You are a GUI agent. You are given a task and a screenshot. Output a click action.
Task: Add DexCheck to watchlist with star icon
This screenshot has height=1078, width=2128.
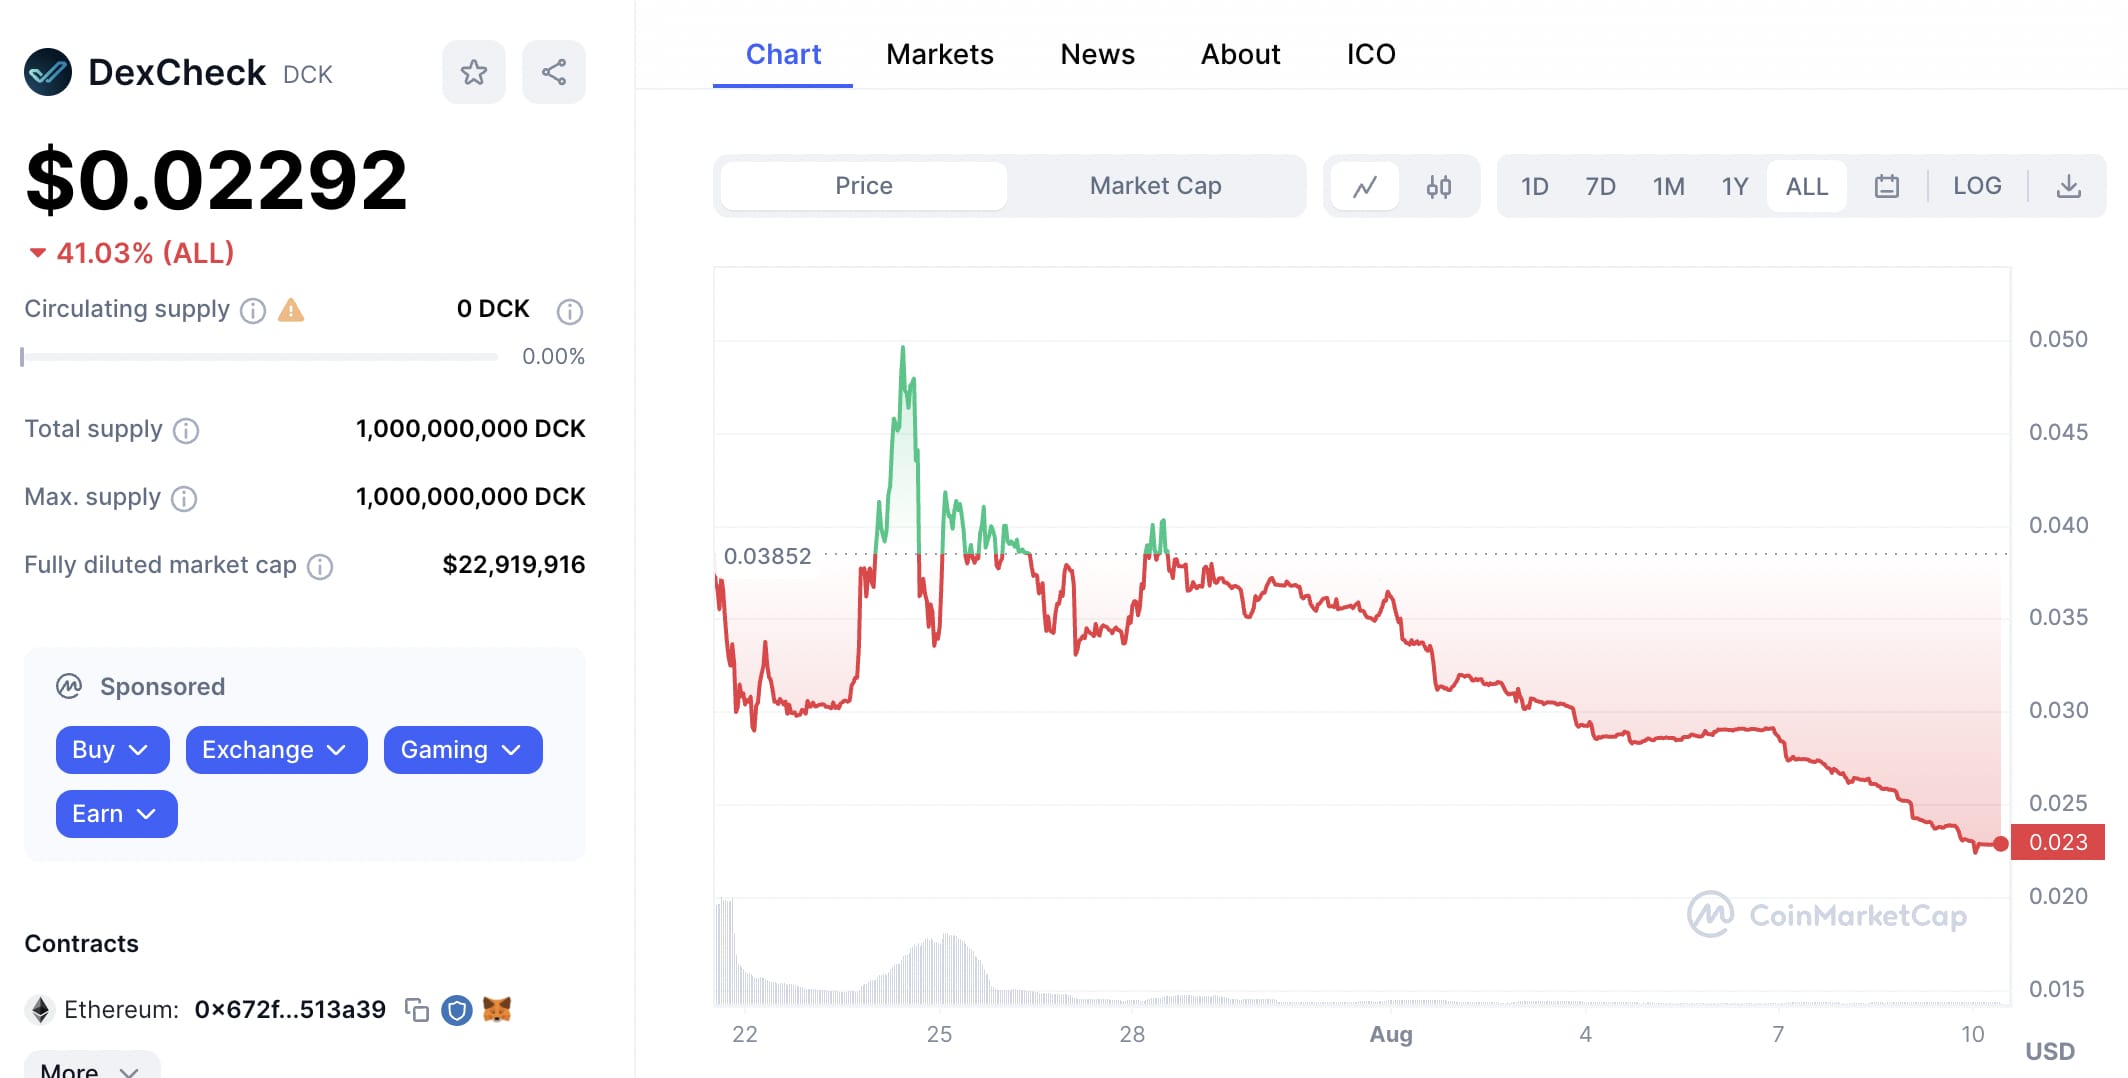click(x=474, y=72)
